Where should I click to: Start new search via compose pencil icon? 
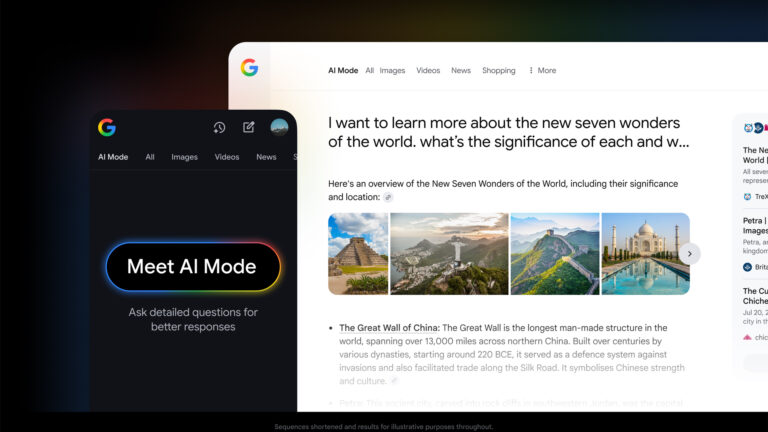[249, 127]
